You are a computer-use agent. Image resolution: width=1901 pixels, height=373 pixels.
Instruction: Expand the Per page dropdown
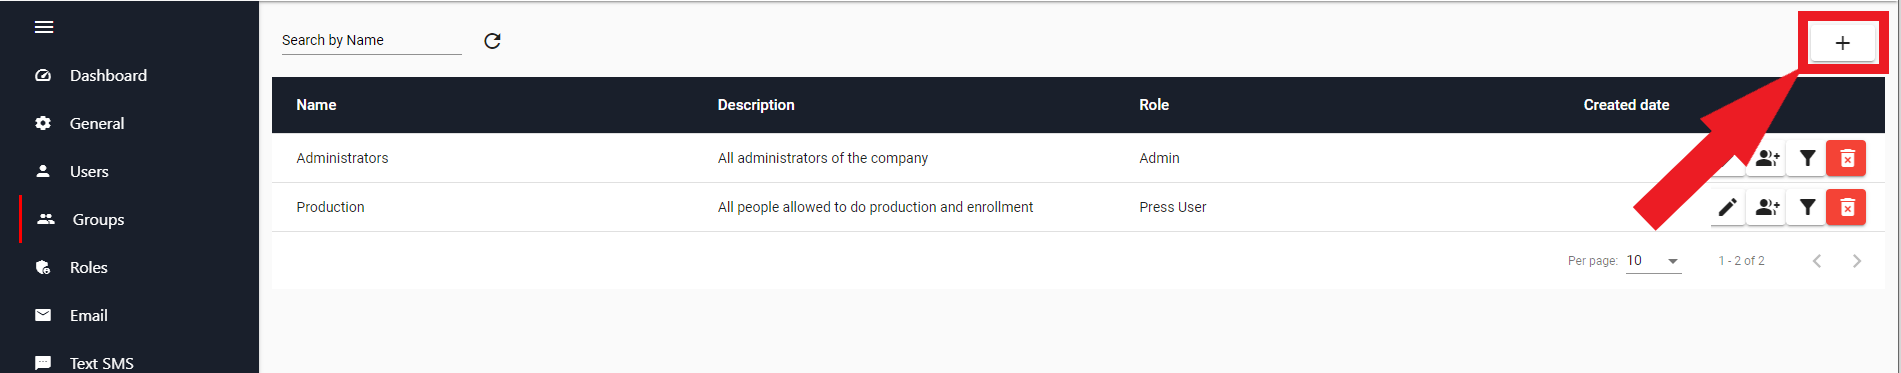point(1653,261)
